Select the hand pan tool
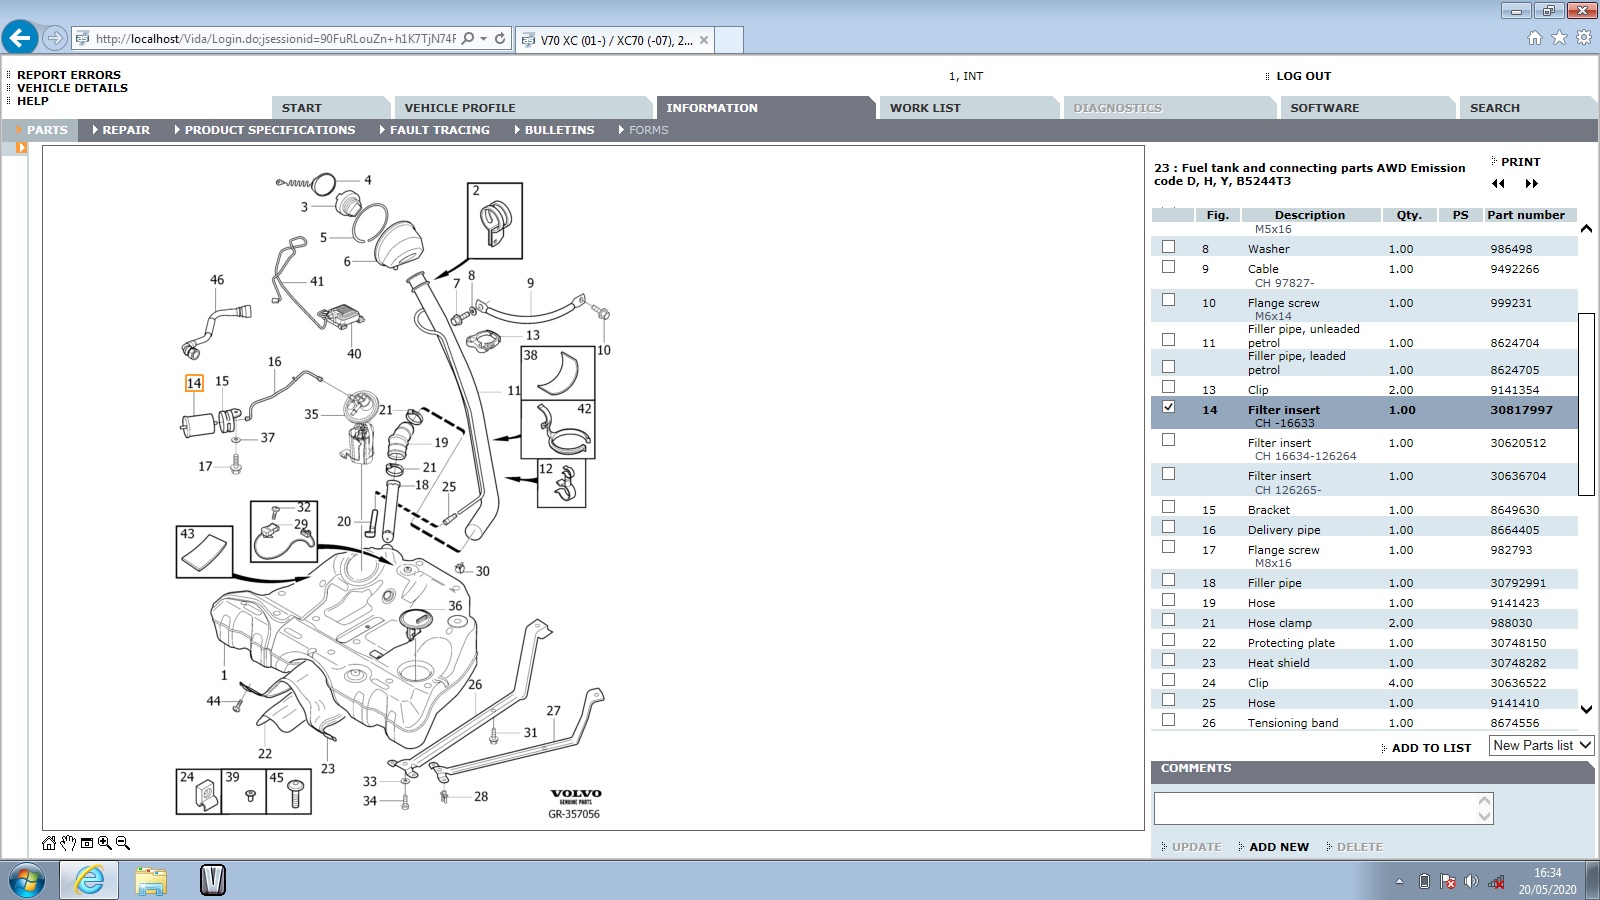Viewport: 1600px width, 900px height. click(68, 843)
